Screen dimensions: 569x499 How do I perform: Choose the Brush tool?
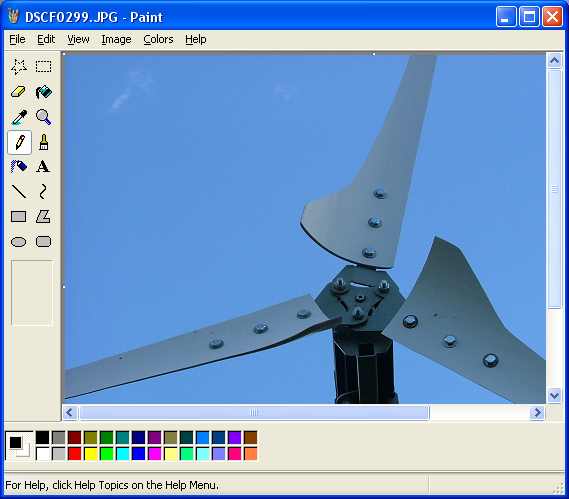click(x=43, y=142)
